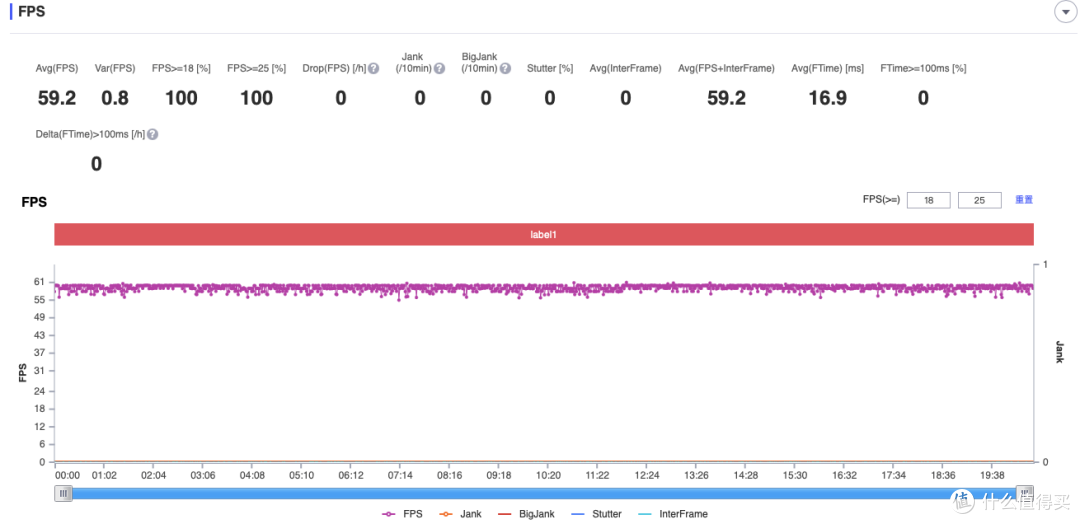Viewport: 1080px width, 524px height.
Task: Click the left zoom slider handle
Action: (63, 493)
